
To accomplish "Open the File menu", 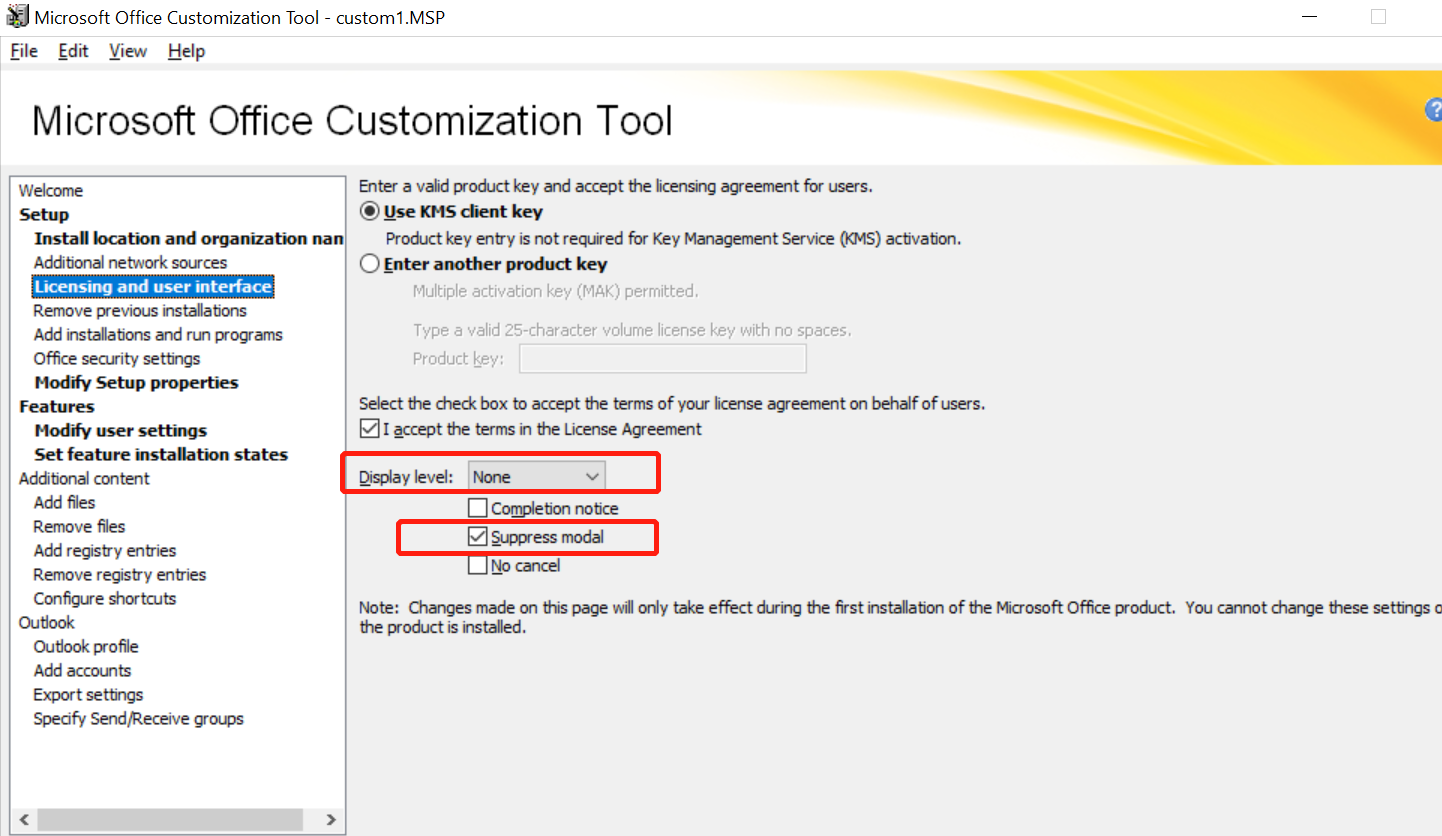I will pos(24,51).
